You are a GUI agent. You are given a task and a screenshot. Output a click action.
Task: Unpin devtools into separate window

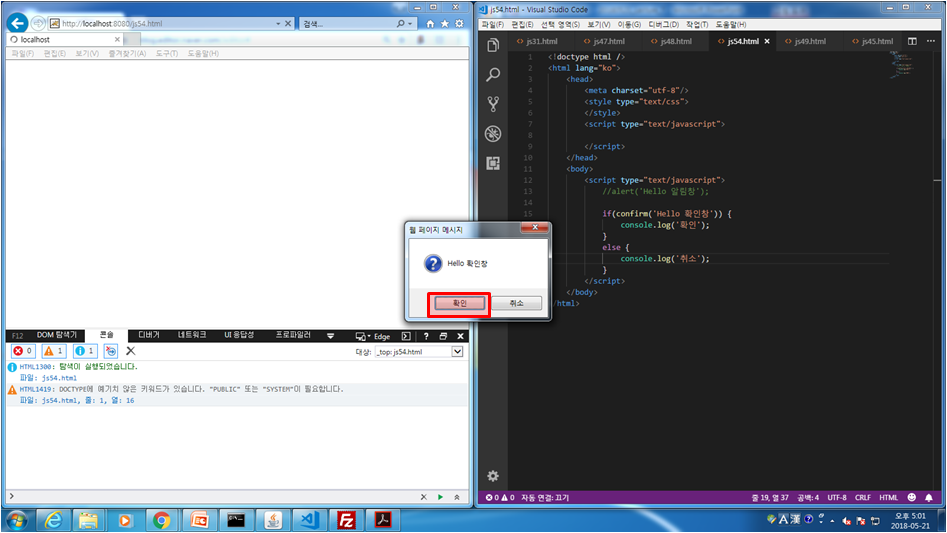pyautogui.click(x=443, y=336)
